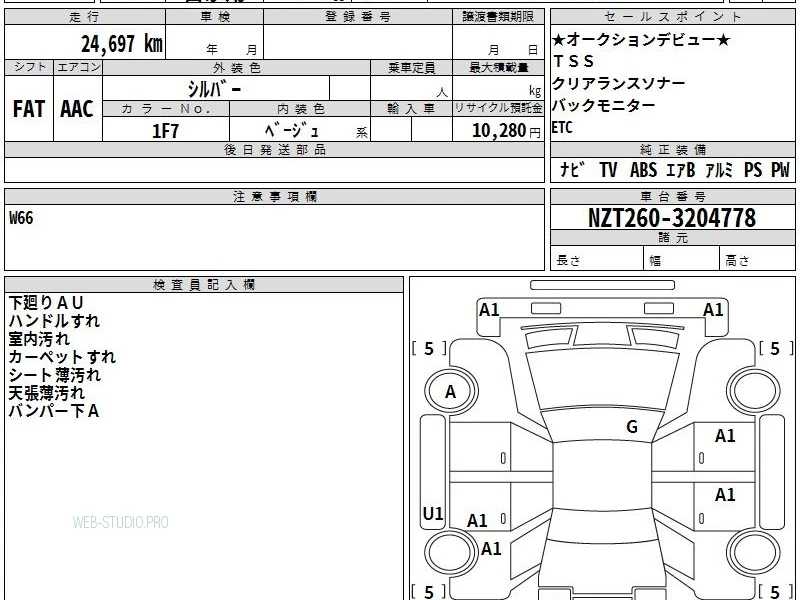The width and height of the screenshot is (800, 600).
Task: Select the シフト label
Action: (29, 67)
